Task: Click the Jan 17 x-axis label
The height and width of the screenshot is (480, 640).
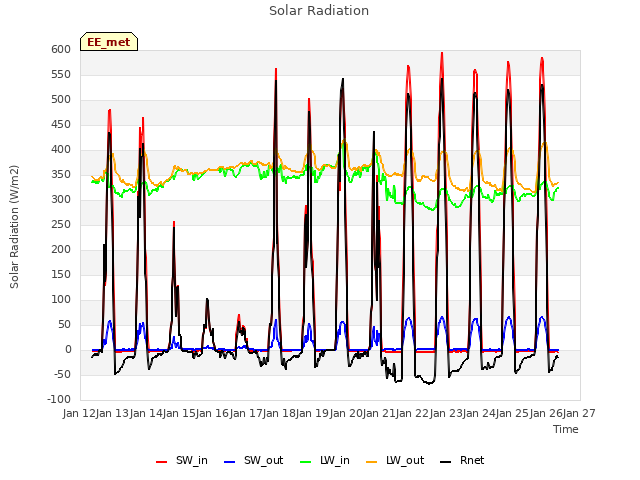Action: [246, 413]
